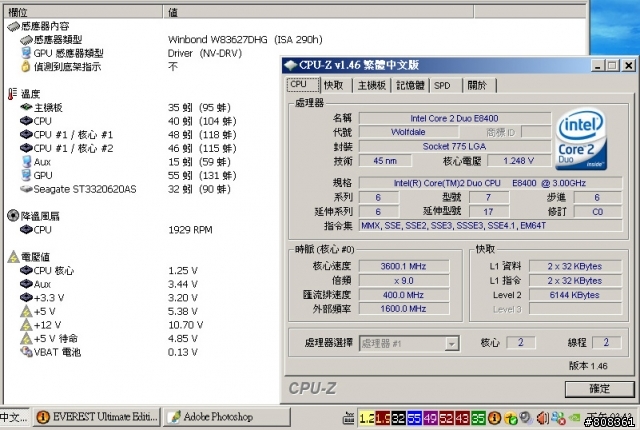The width and height of the screenshot is (640, 430).
Task: Click the hard disk icon beside Seagate ST3320620AS
Action: (x=26, y=189)
